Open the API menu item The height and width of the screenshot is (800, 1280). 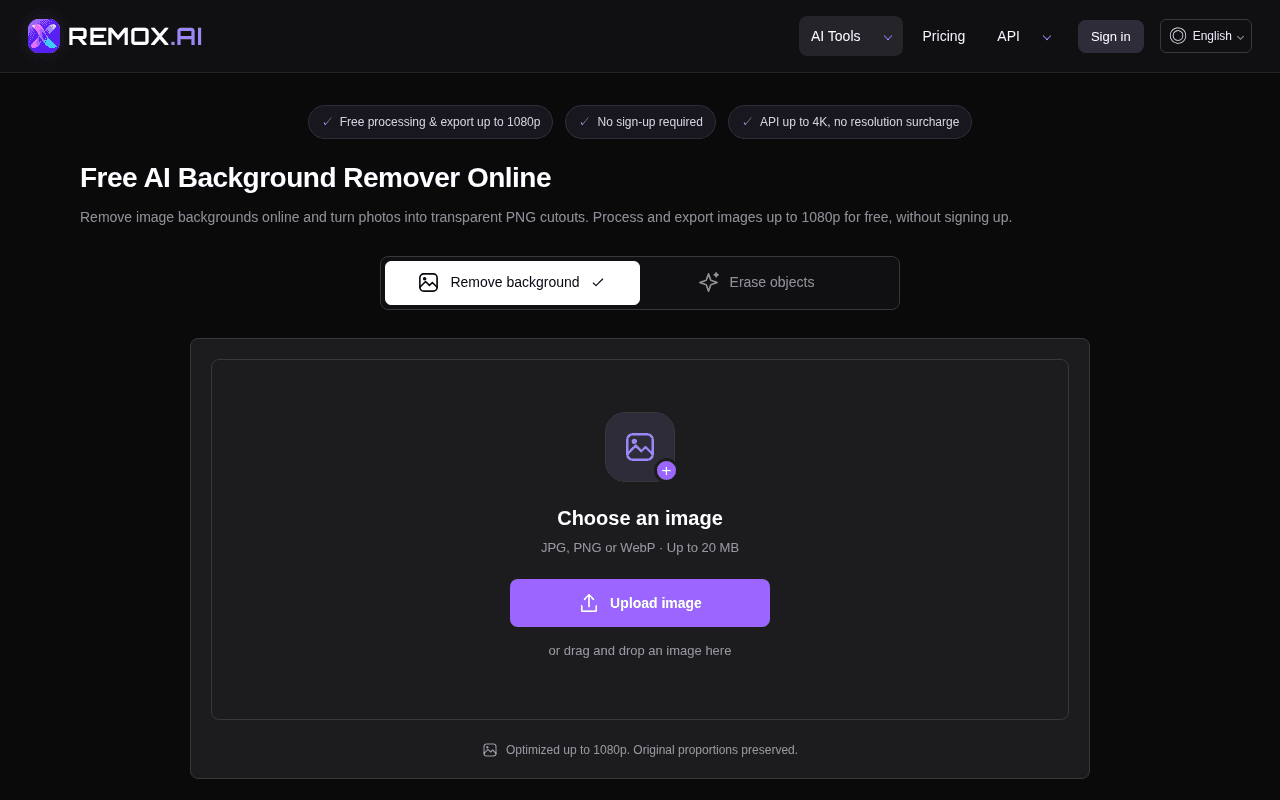coord(1008,36)
